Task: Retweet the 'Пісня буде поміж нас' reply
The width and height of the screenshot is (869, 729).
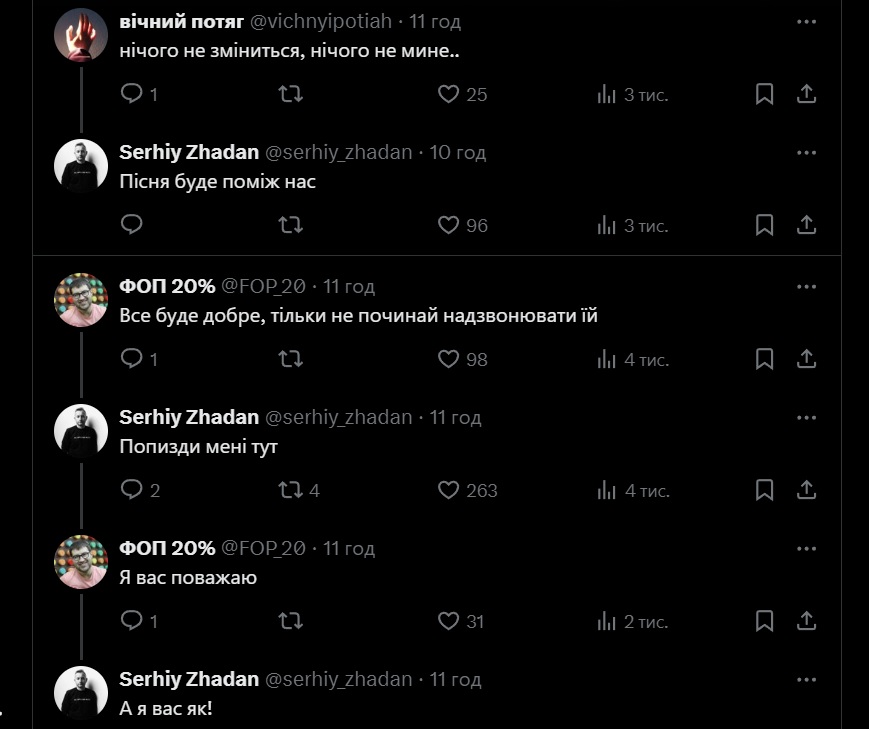Action: click(290, 225)
